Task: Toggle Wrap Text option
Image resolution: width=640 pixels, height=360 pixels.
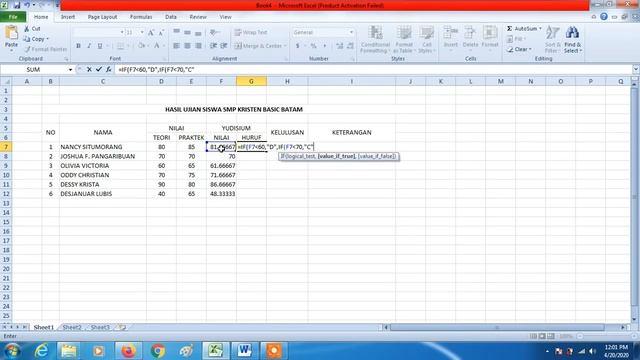Action: (x=251, y=32)
